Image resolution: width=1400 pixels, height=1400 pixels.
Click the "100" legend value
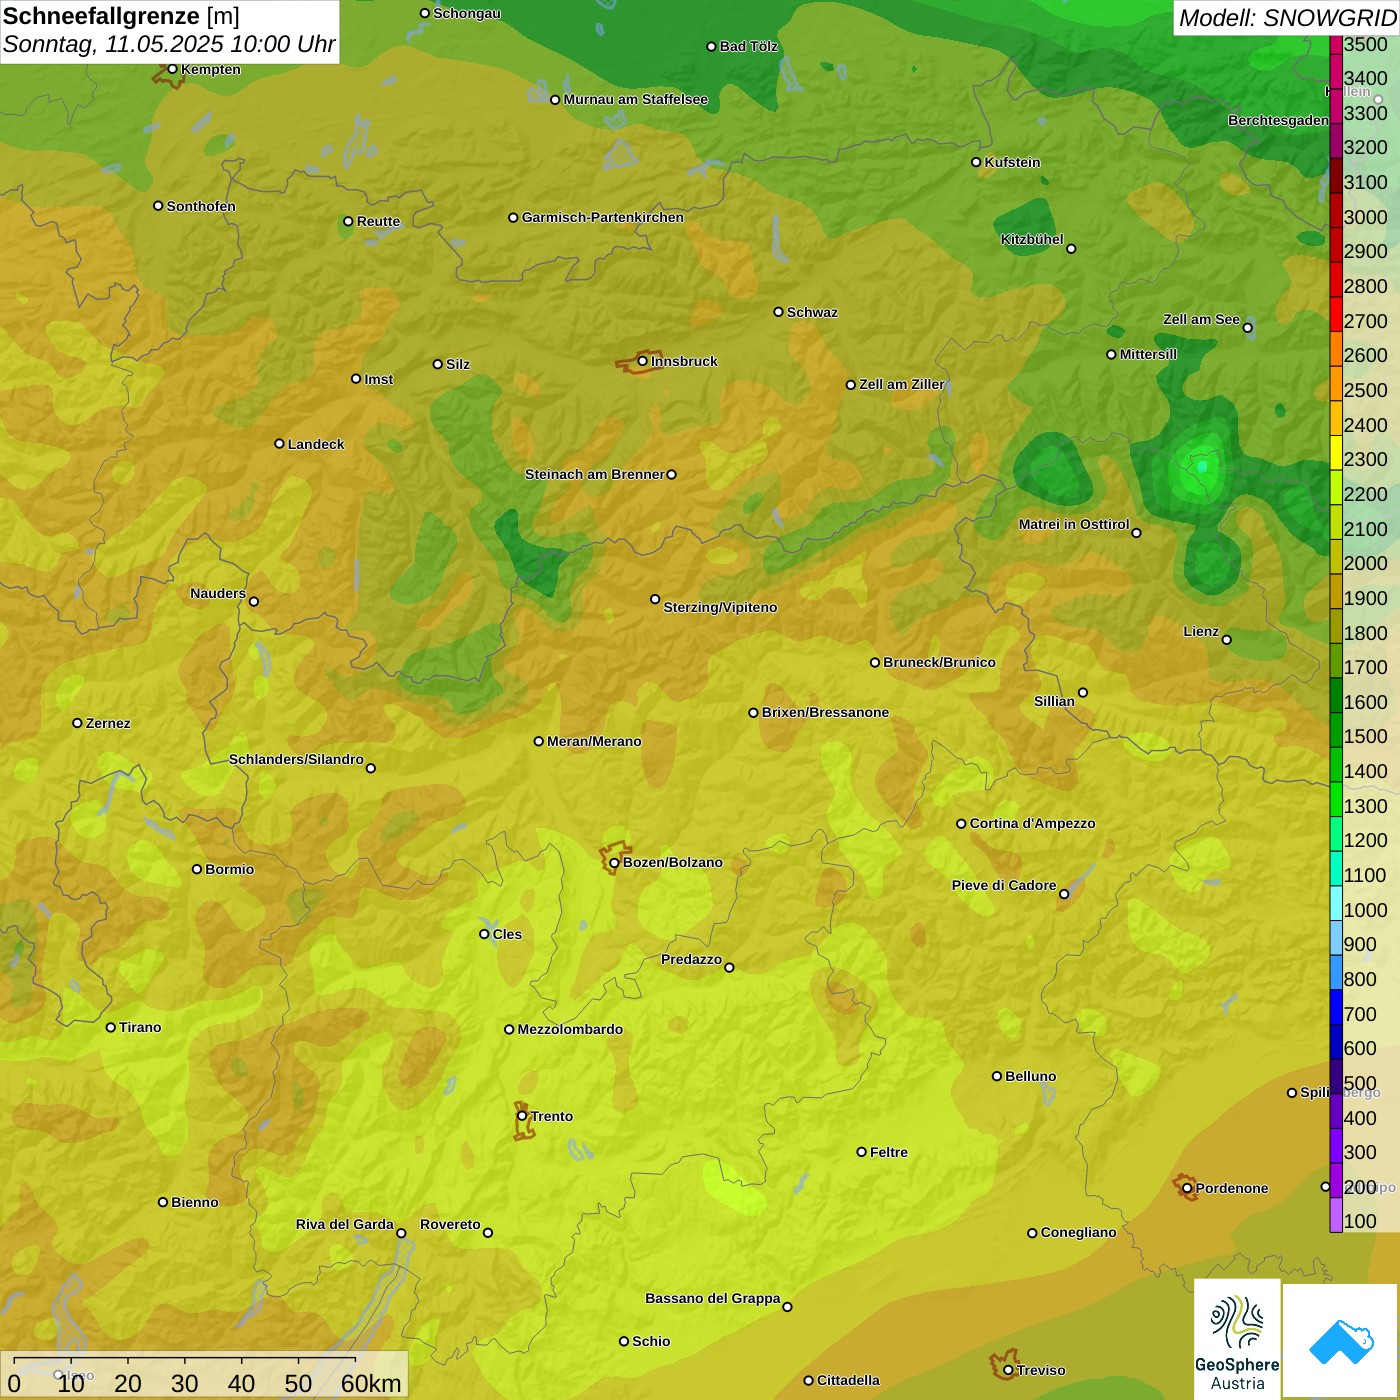(1361, 1221)
